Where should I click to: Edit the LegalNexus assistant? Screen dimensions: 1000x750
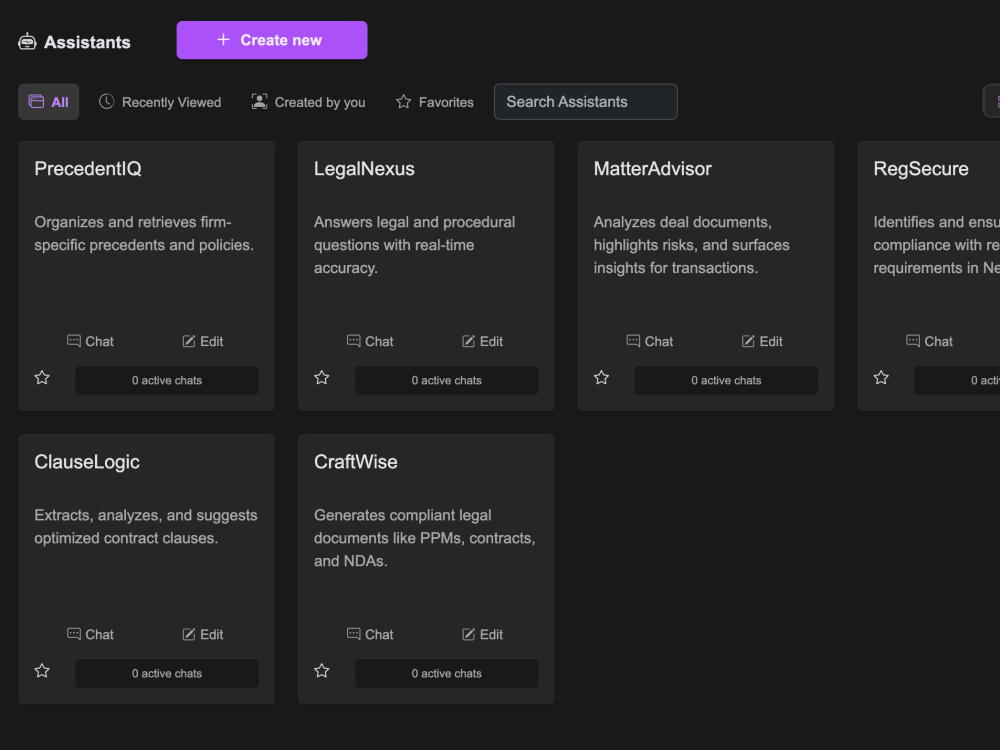tap(482, 341)
